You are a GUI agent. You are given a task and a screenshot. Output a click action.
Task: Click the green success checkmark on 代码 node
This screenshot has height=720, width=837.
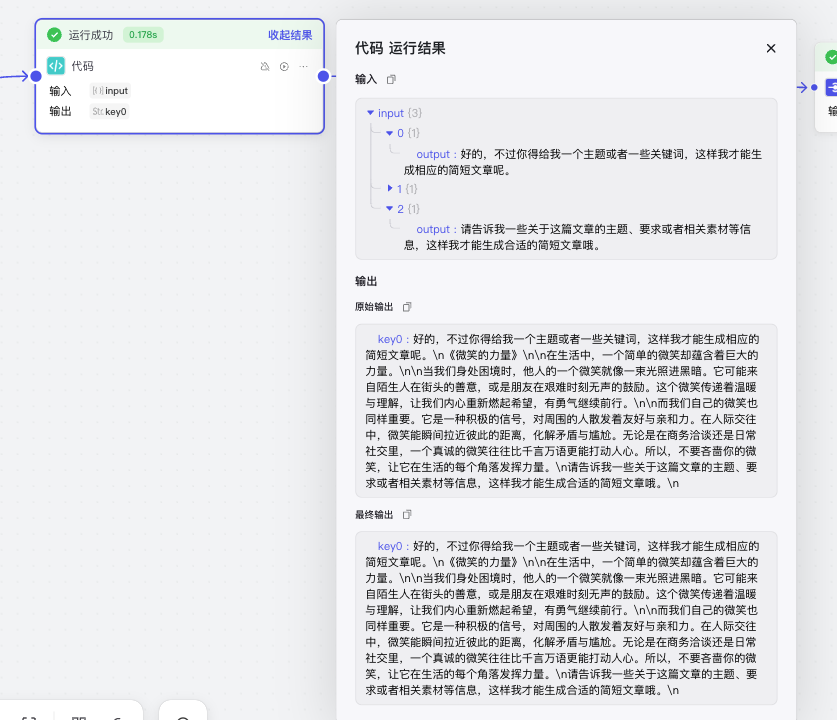click(54, 35)
